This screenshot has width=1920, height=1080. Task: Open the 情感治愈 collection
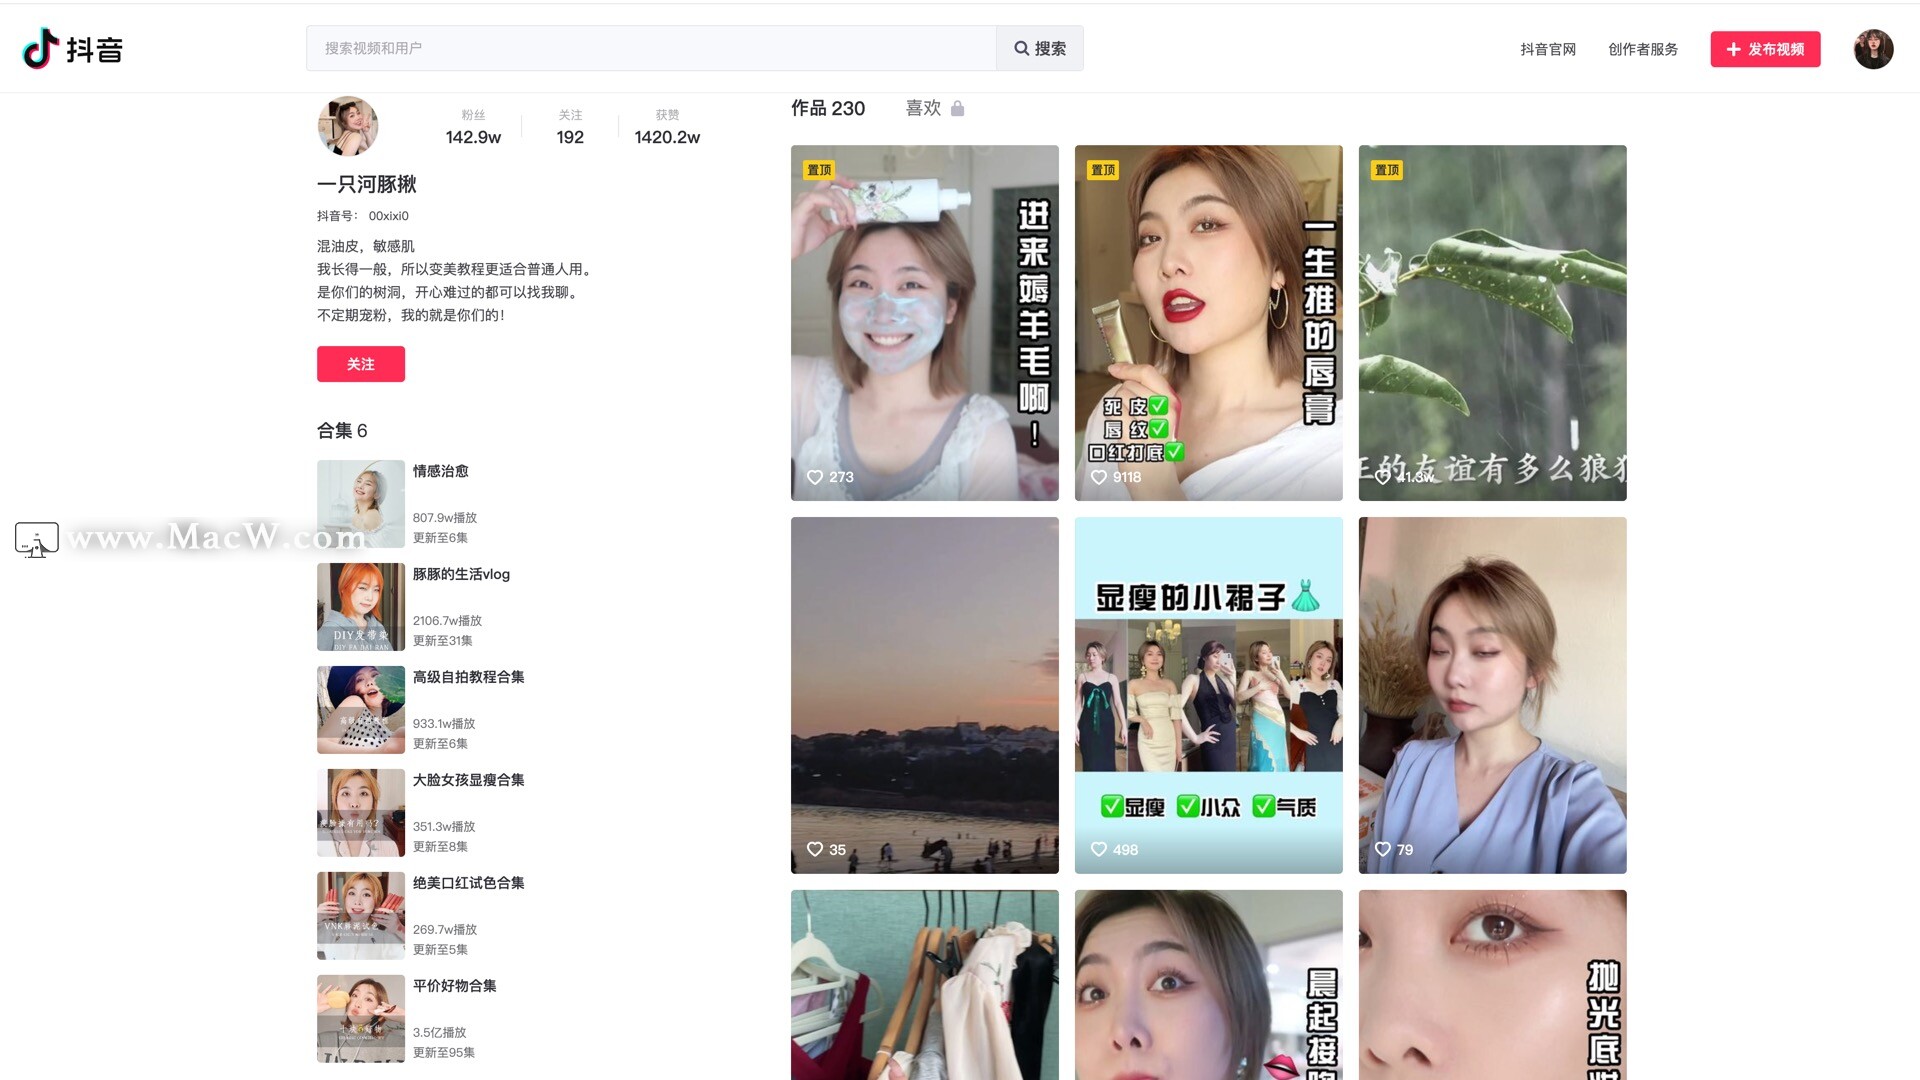pyautogui.click(x=440, y=471)
